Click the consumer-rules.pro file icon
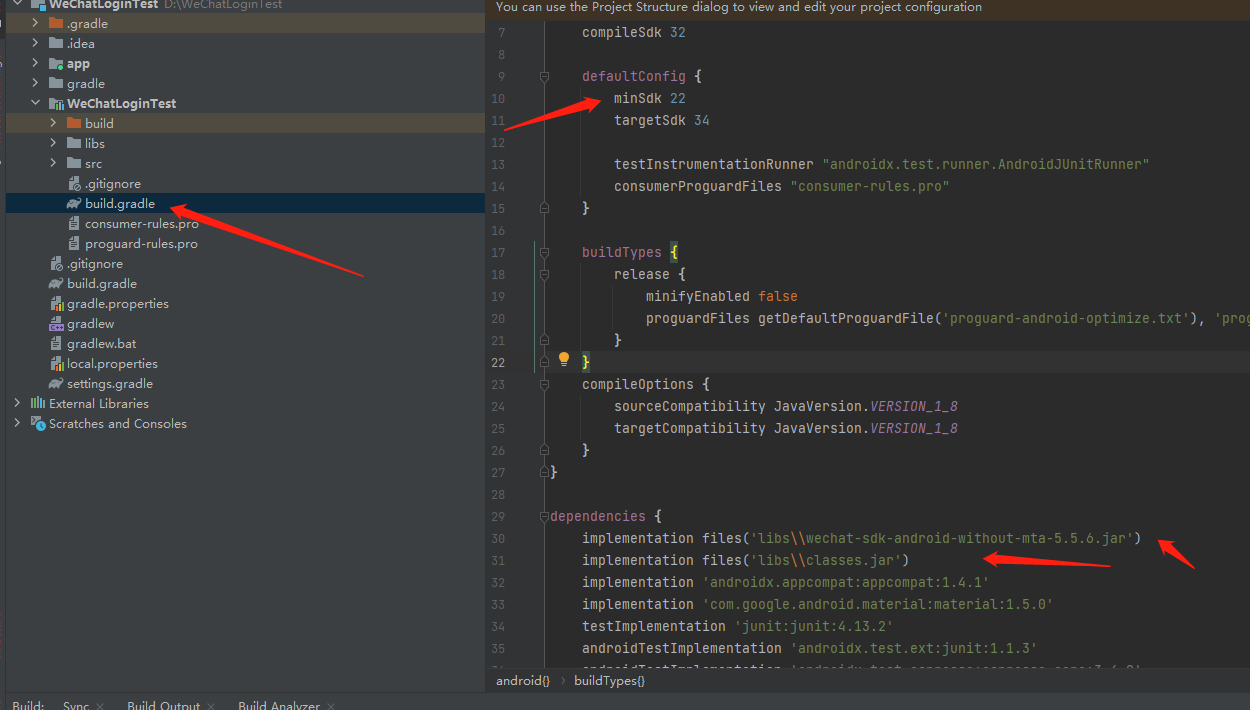 (x=75, y=223)
